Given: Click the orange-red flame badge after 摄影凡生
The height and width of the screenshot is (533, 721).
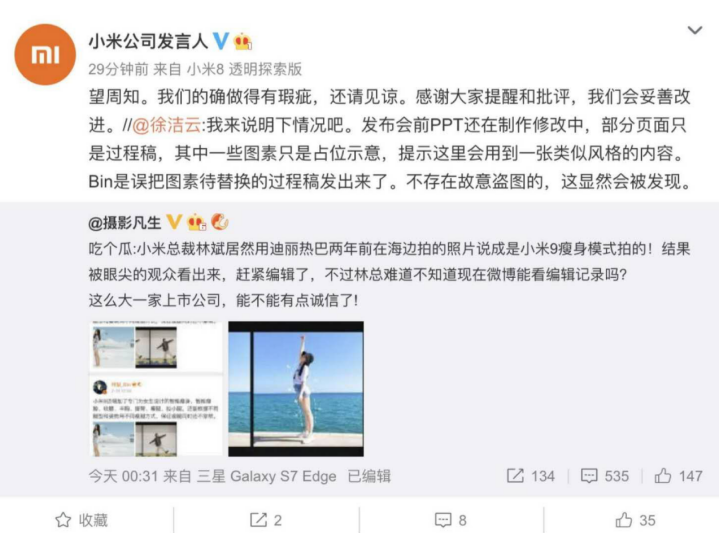Looking at the screenshot, I should 220,222.
